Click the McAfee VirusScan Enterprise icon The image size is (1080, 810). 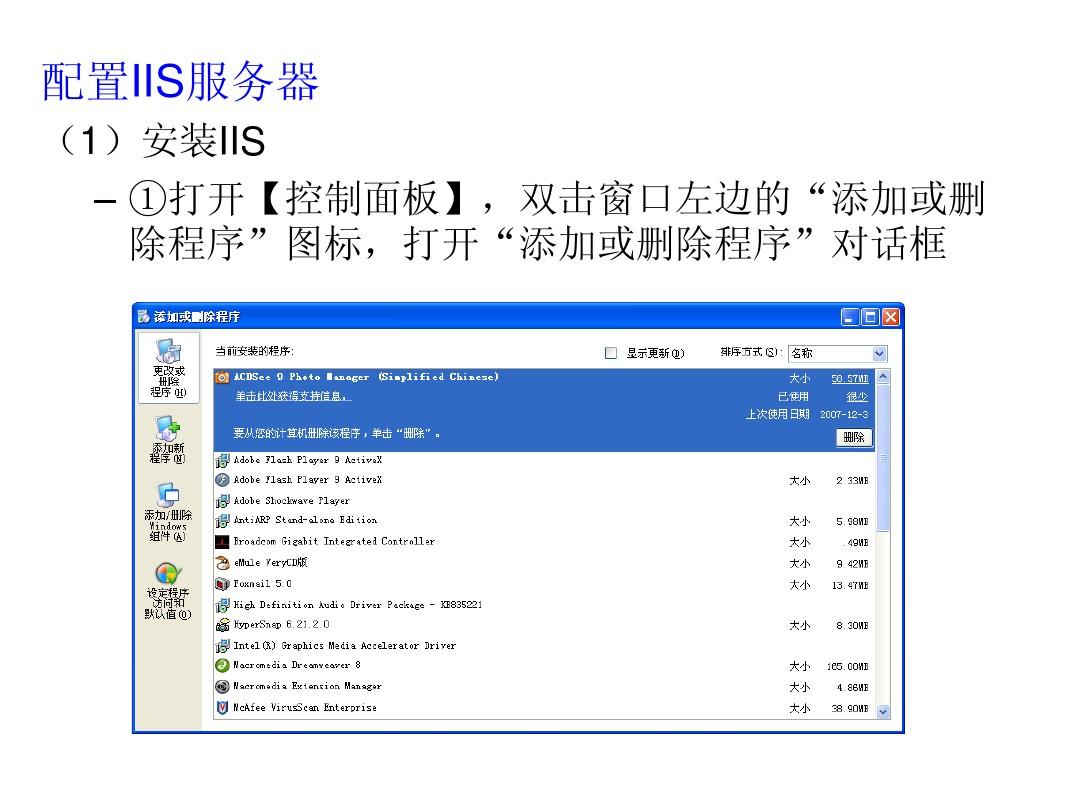[x=222, y=707]
